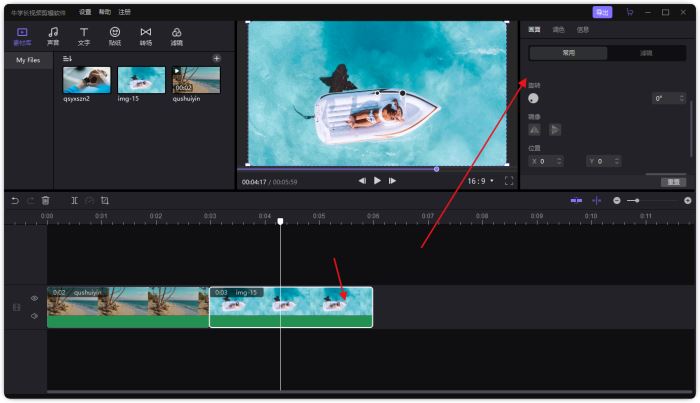700x403 pixels.
Task: Enter fullscreen preview mode
Action: click(x=509, y=181)
